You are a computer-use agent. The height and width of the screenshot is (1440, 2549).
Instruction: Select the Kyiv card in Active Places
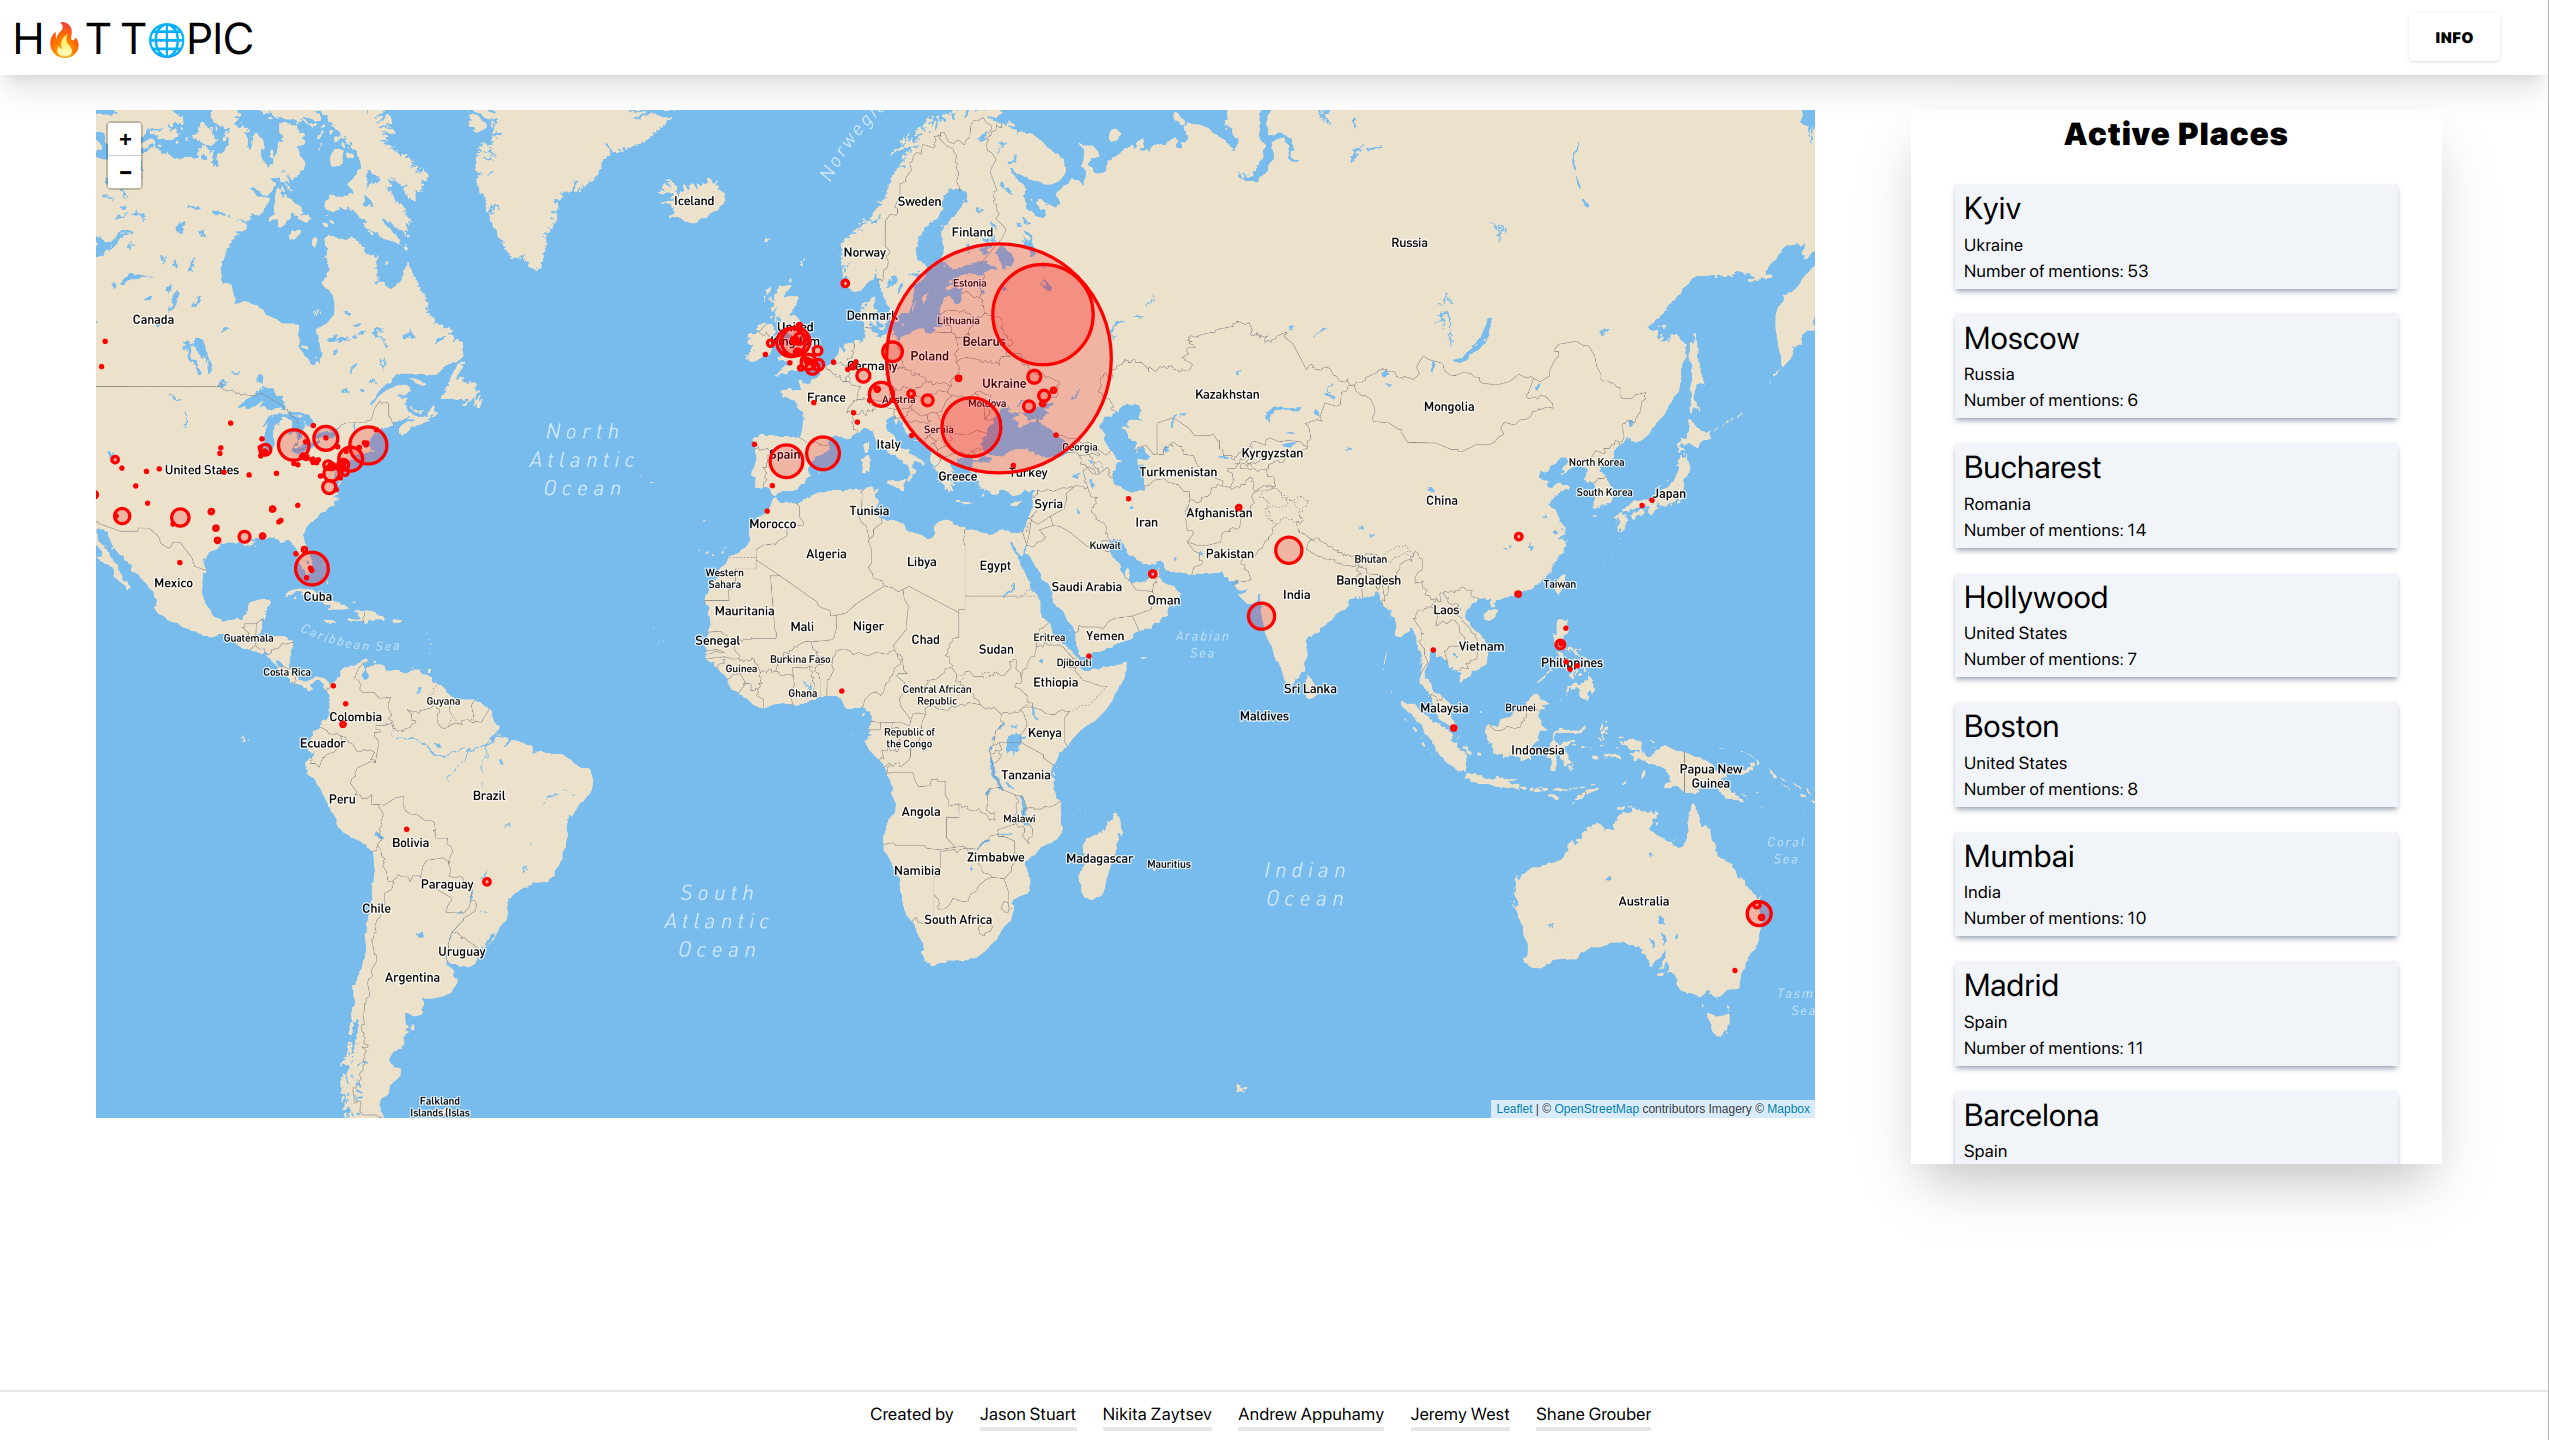click(2175, 237)
